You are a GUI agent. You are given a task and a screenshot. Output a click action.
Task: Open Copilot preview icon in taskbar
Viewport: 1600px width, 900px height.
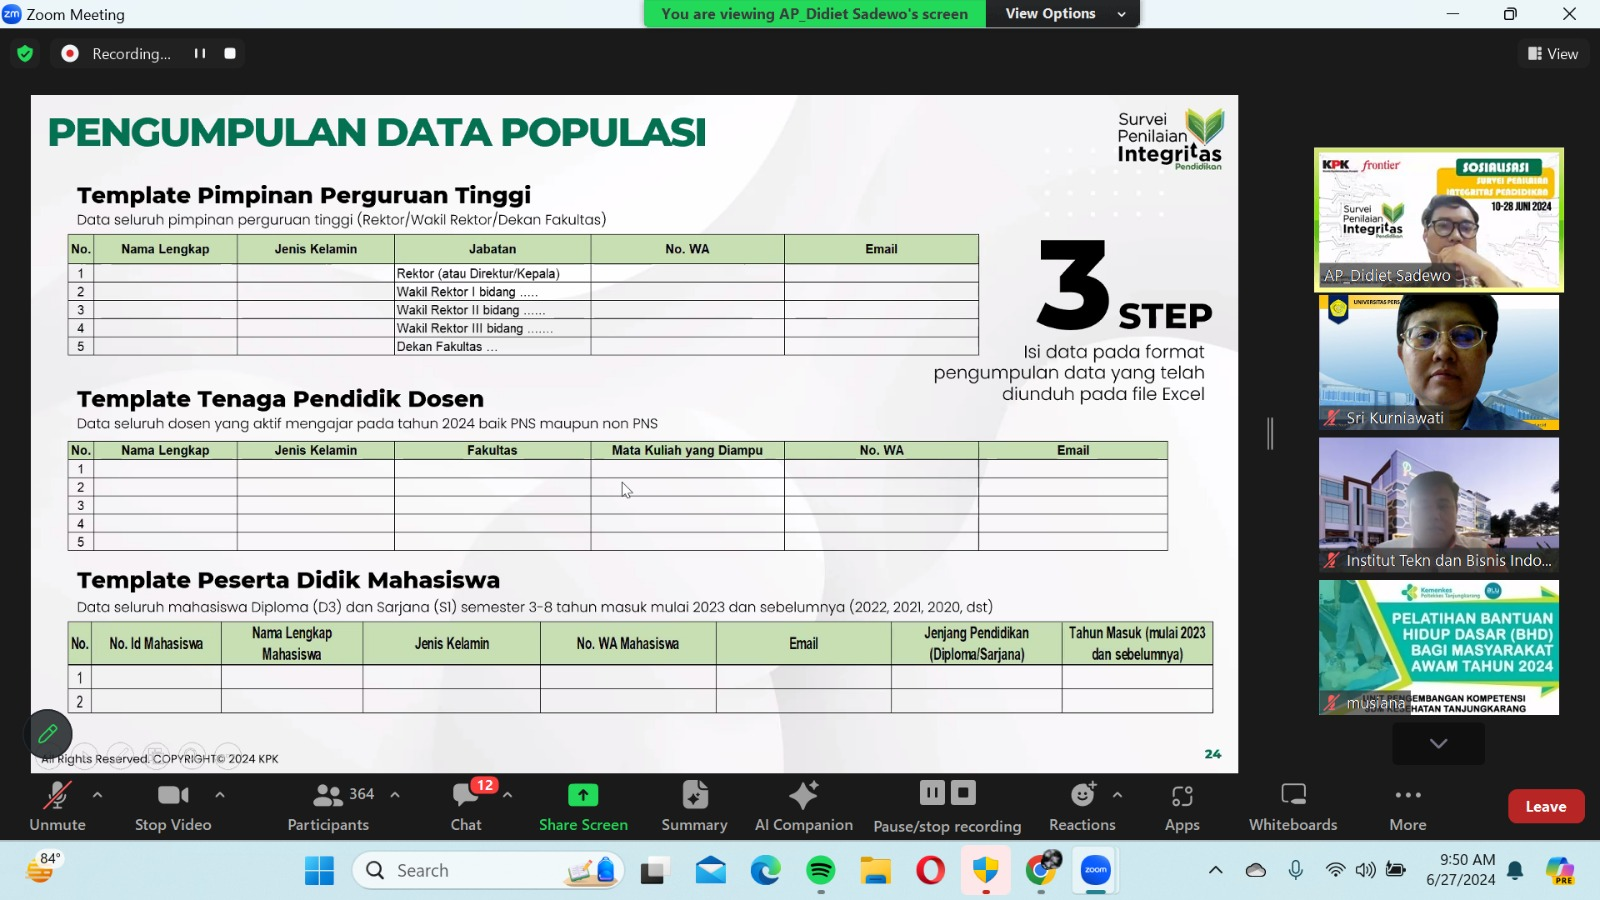tap(1560, 871)
